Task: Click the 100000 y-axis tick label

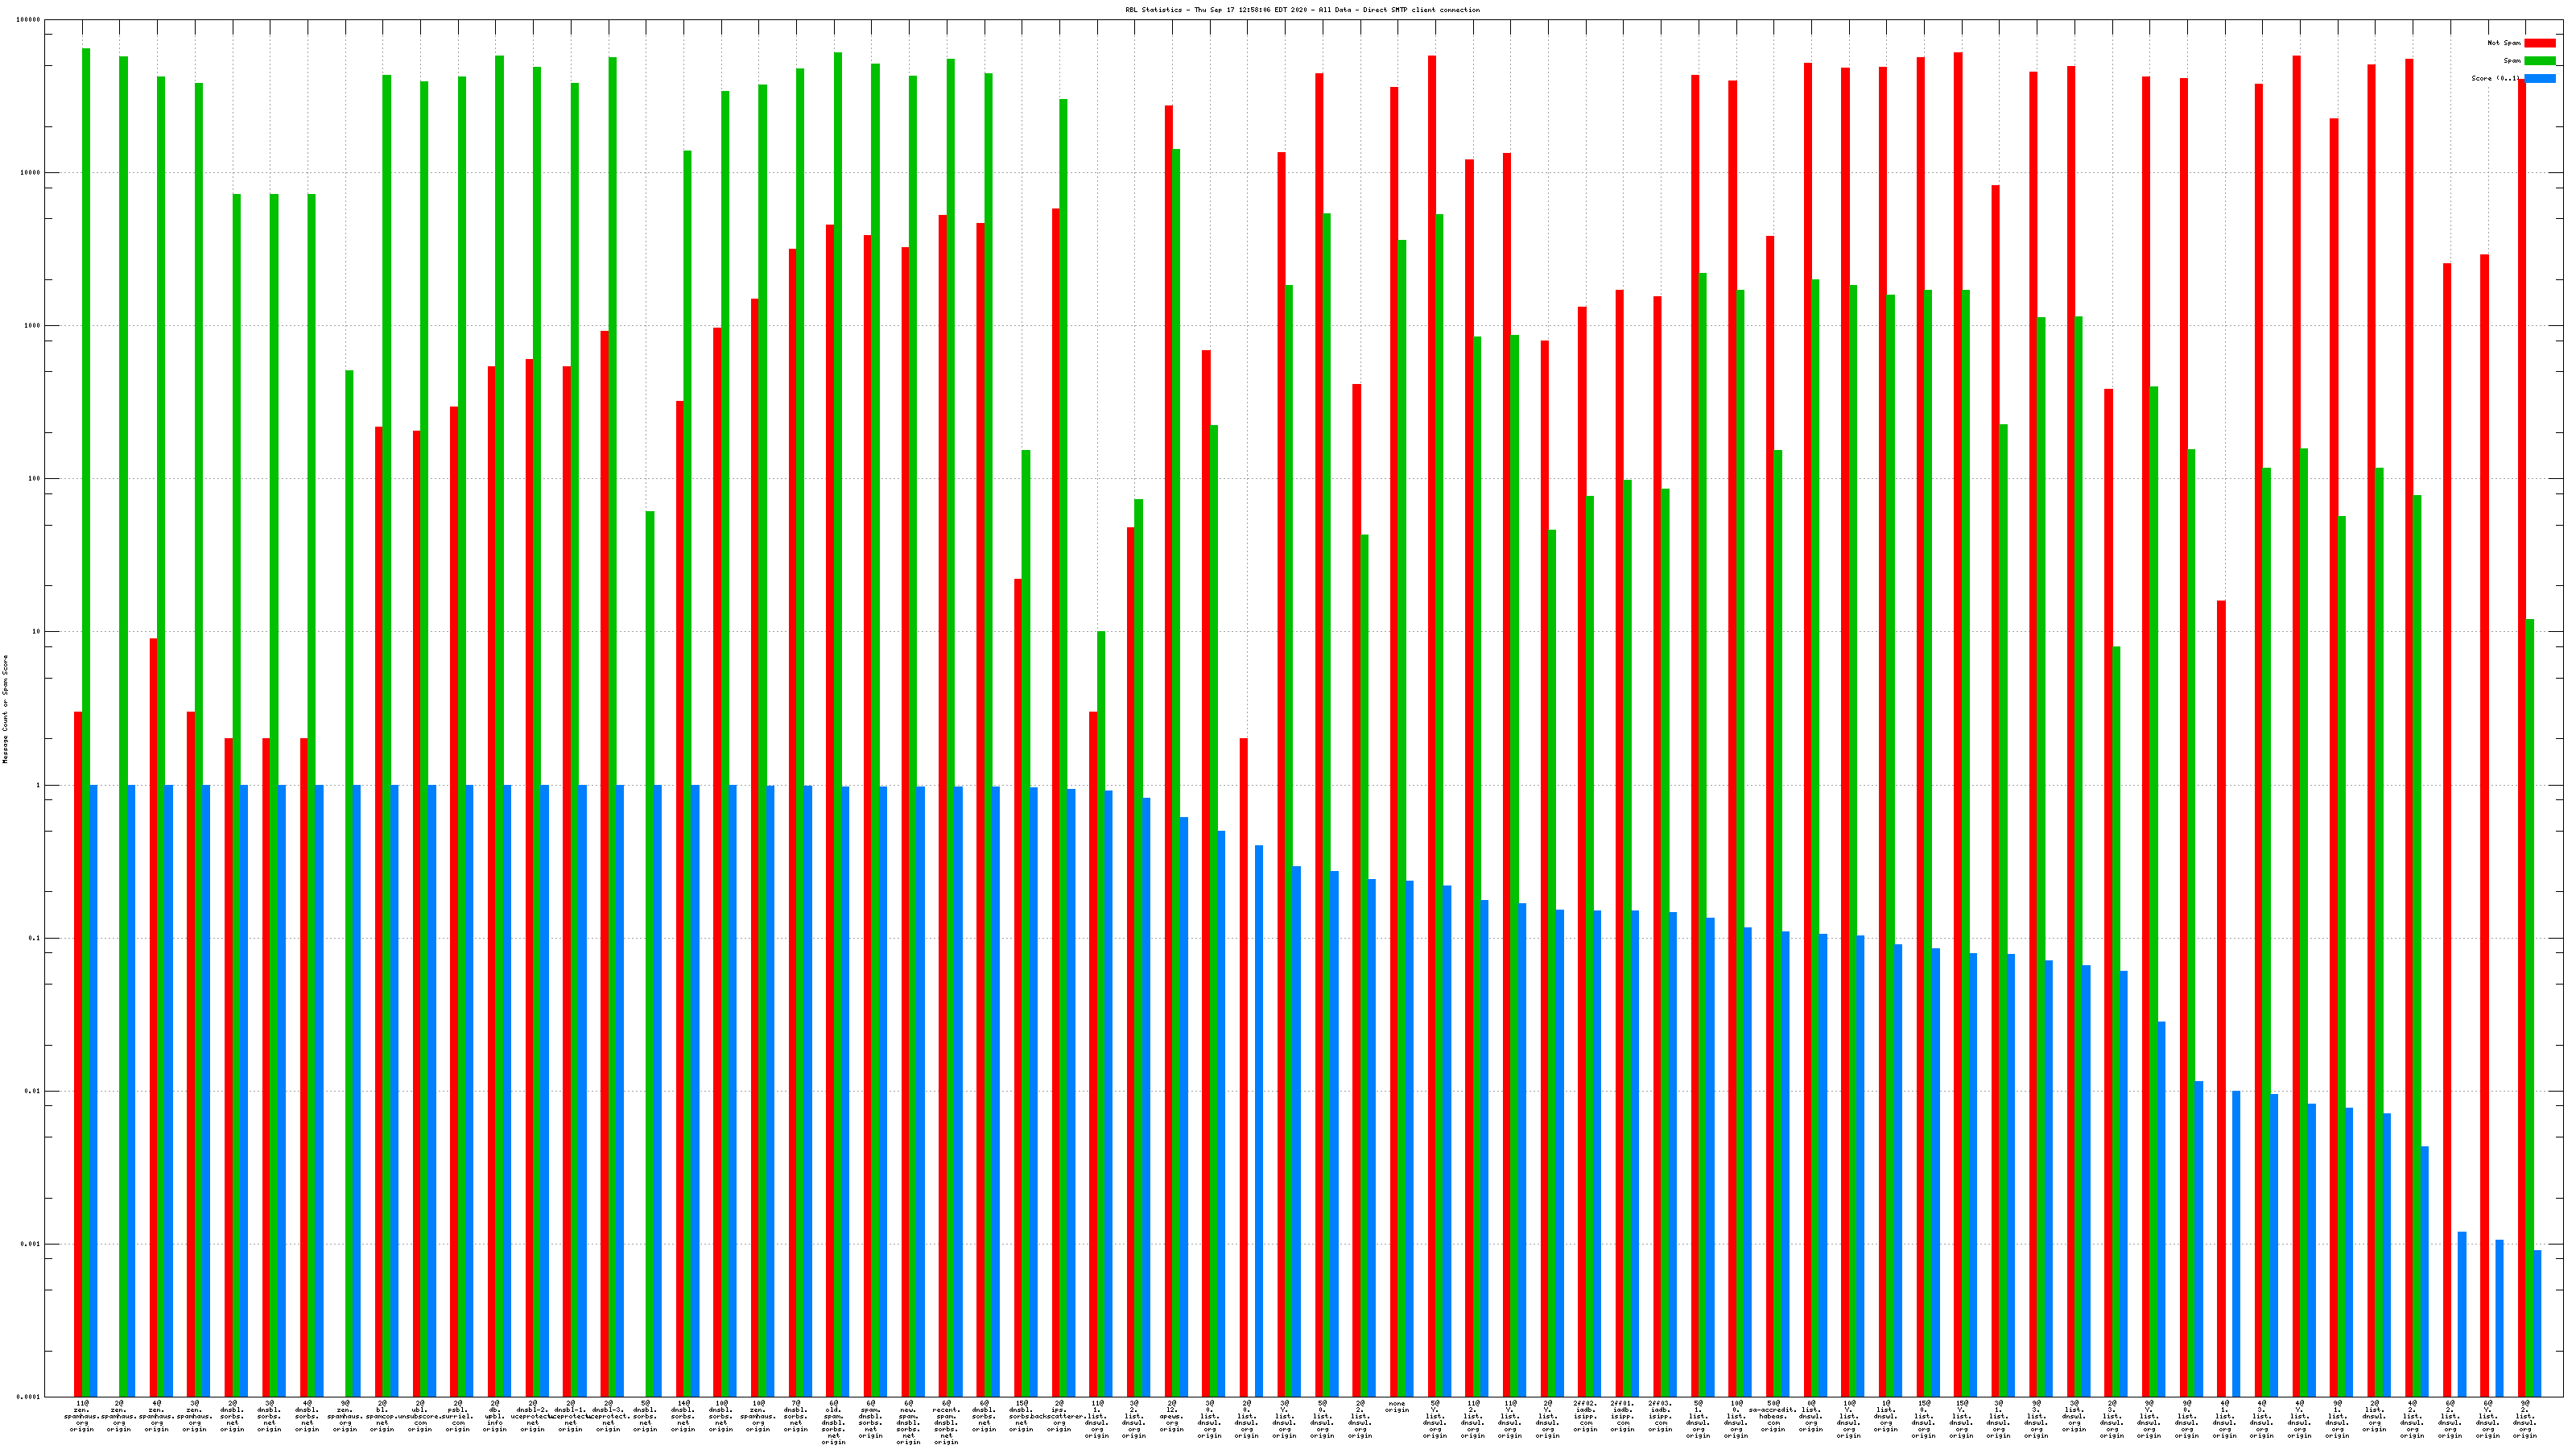Action: [29, 20]
